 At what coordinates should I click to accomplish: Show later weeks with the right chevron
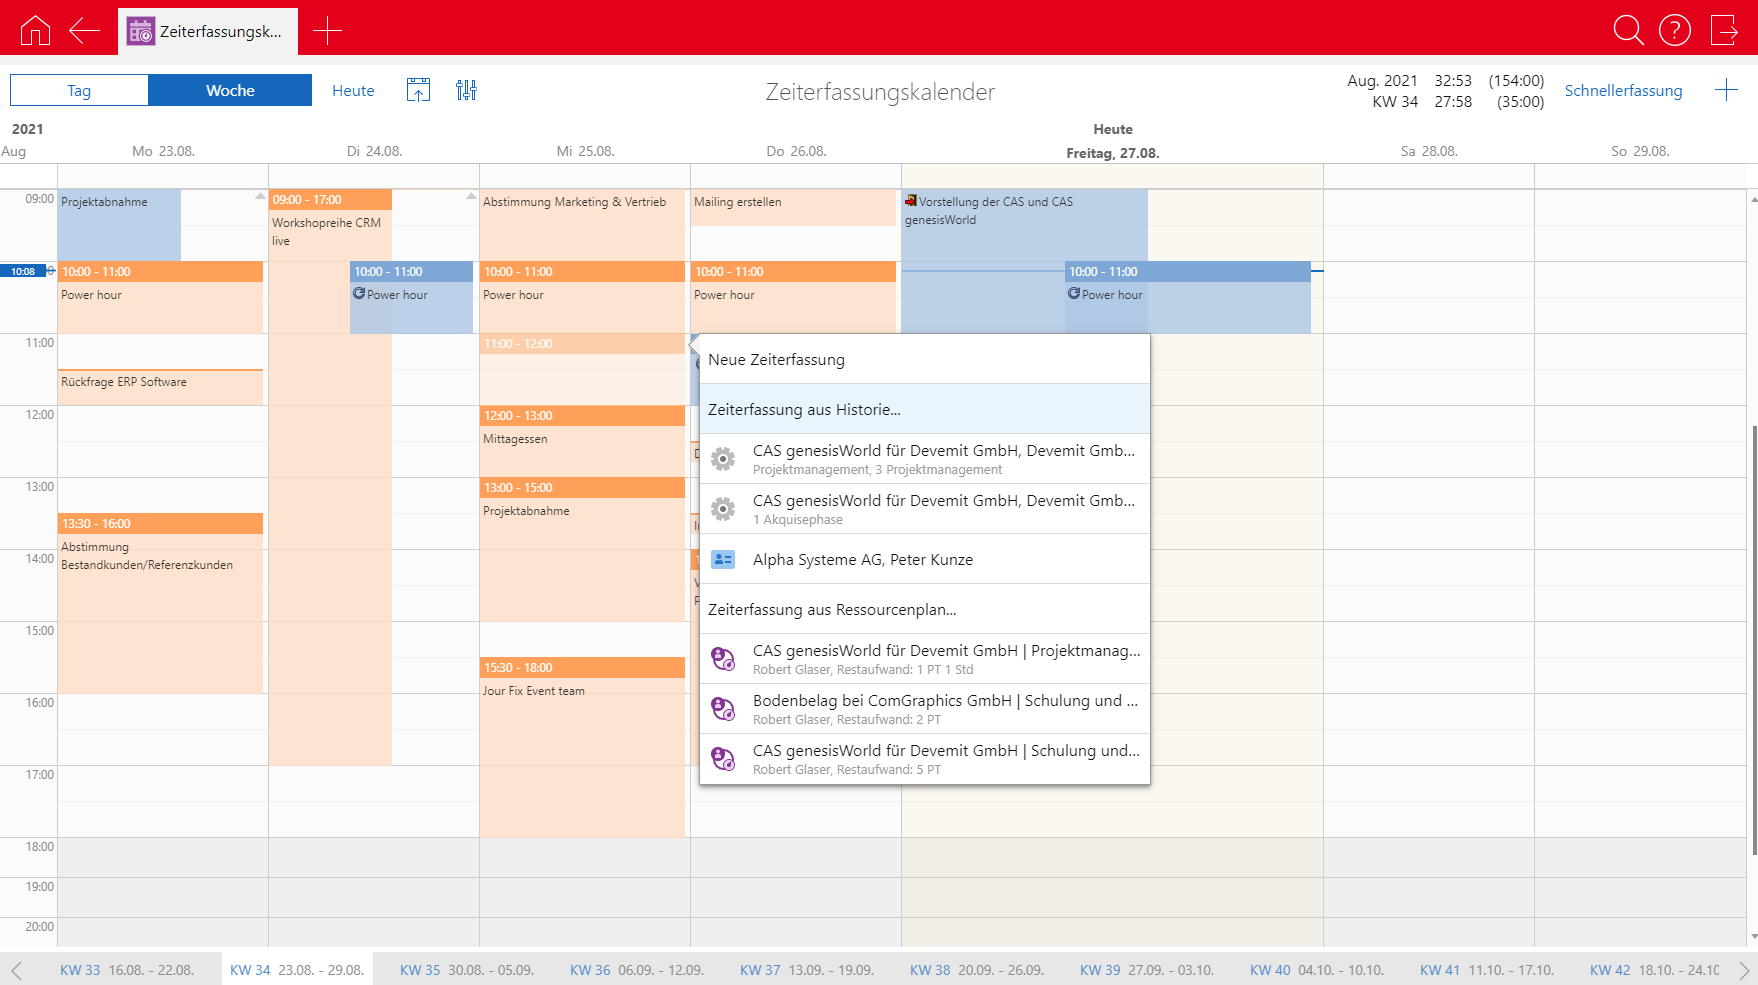click(1744, 970)
